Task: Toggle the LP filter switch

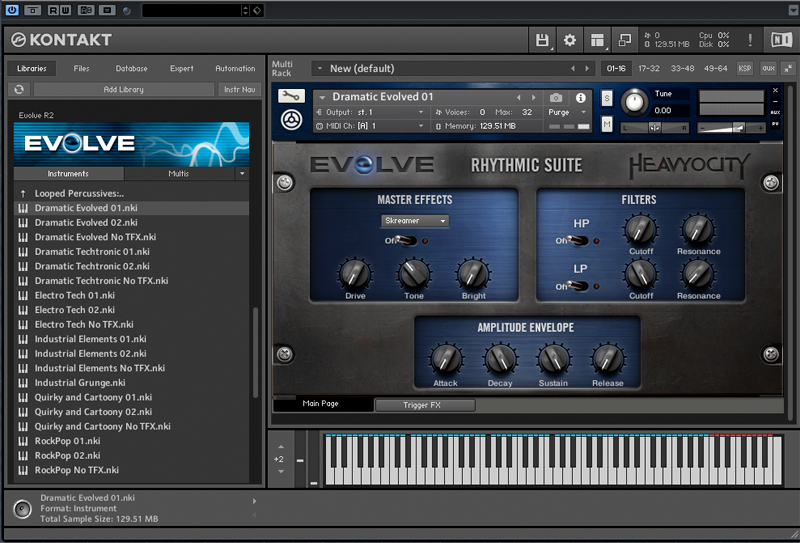Action: pos(578,286)
